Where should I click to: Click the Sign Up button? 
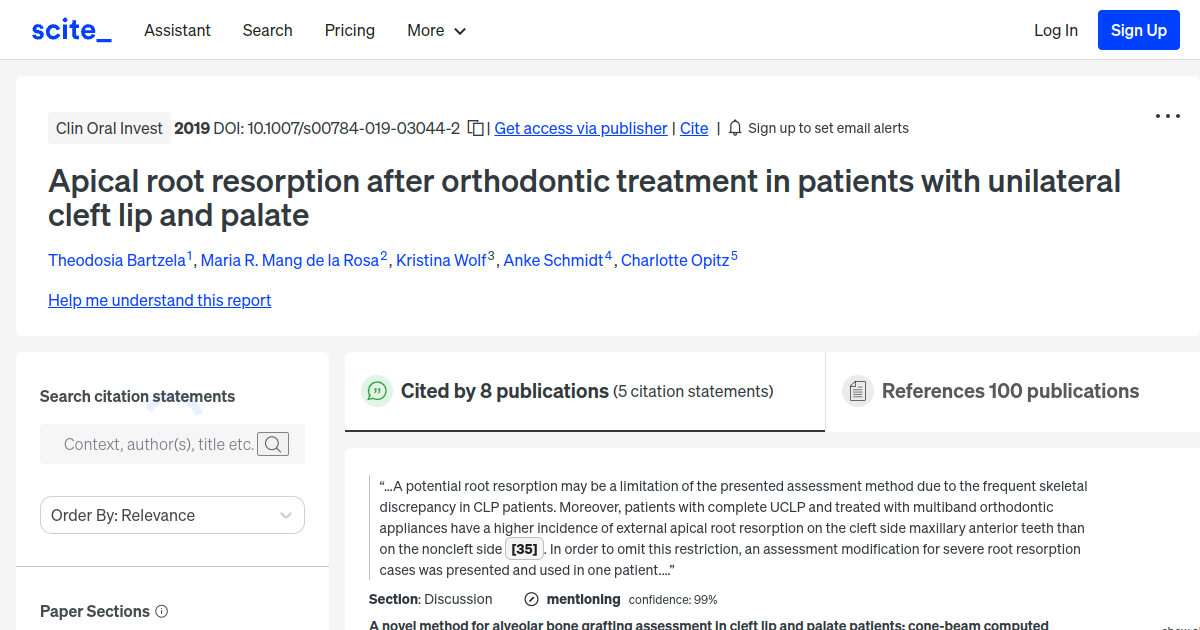tap(1138, 29)
